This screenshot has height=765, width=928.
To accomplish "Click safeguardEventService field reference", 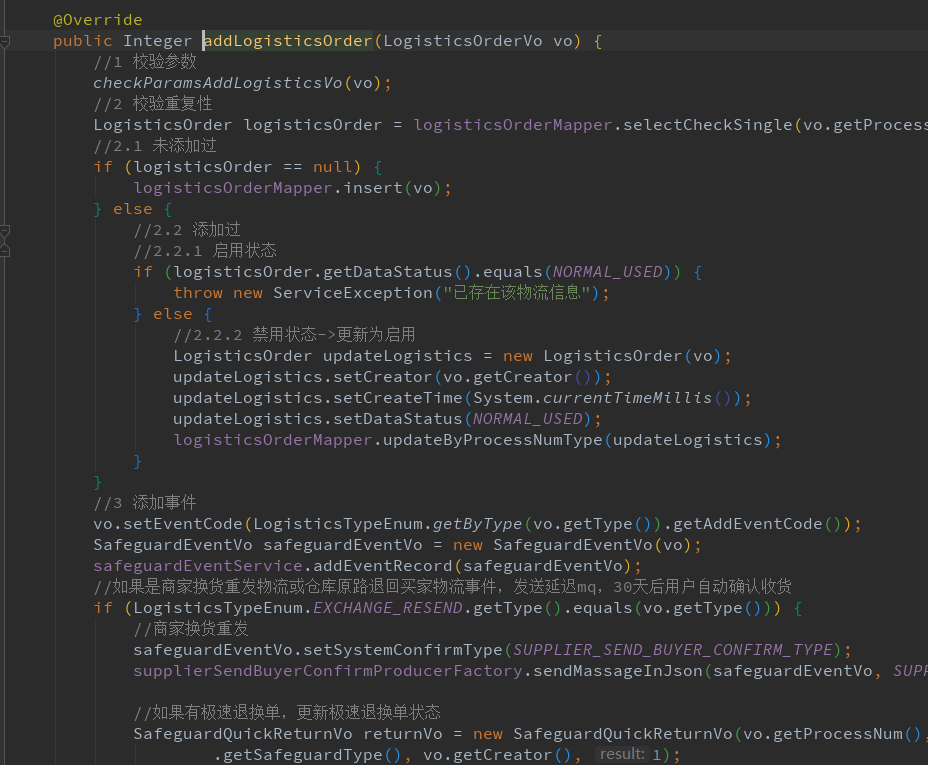I will click(x=198, y=566).
